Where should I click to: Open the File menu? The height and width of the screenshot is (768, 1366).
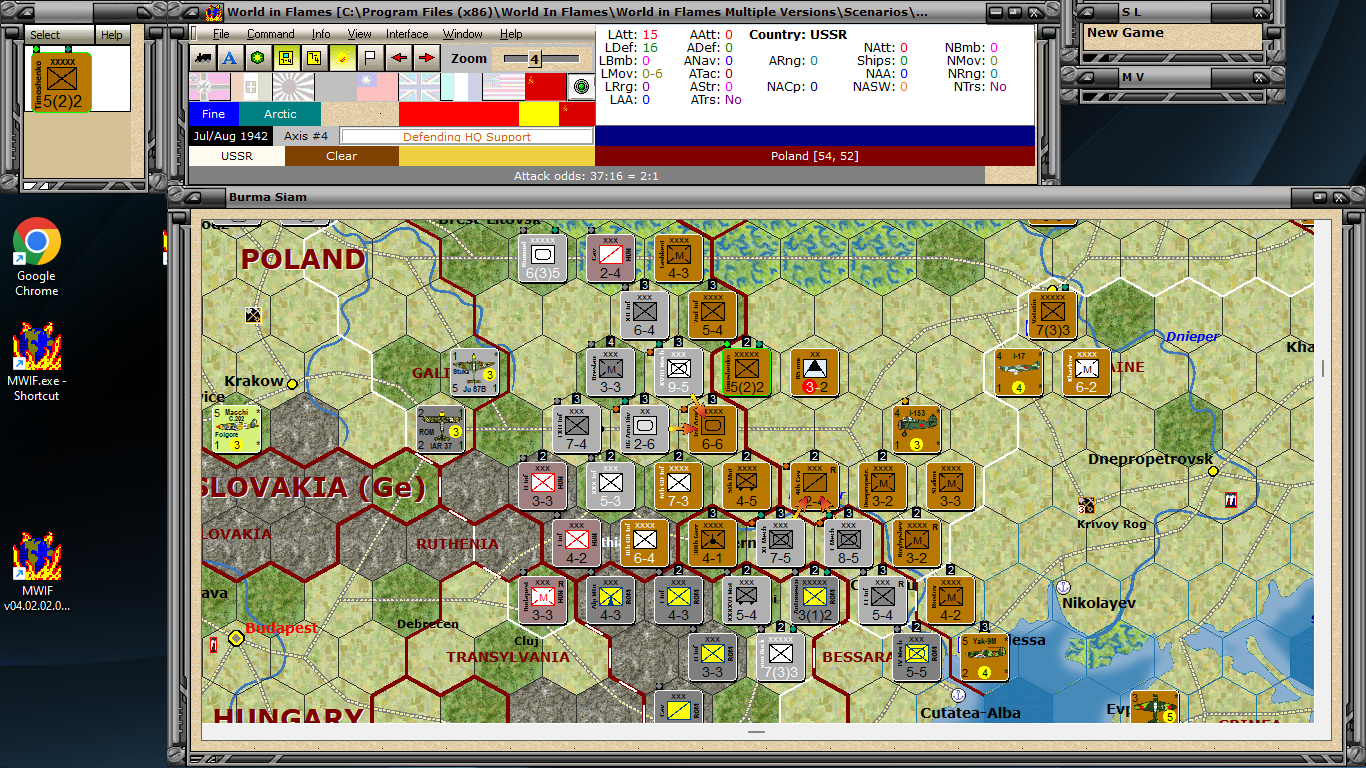(x=221, y=34)
